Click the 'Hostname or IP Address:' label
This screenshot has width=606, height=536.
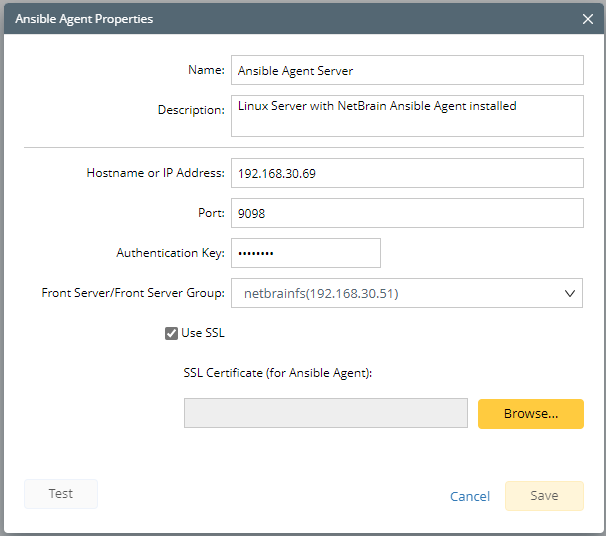pyautogui.click(x=155, y=173)
